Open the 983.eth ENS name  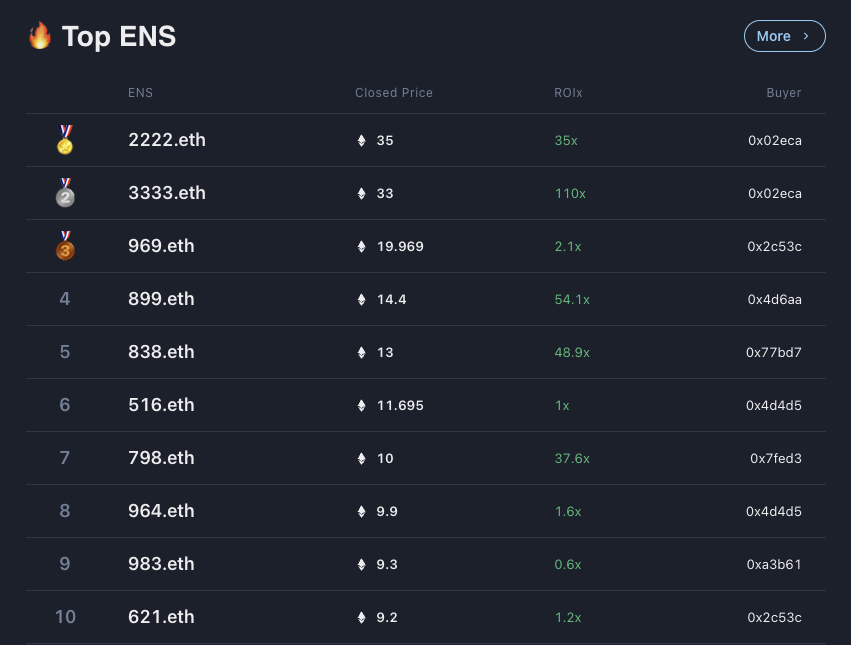click(161, 564)
